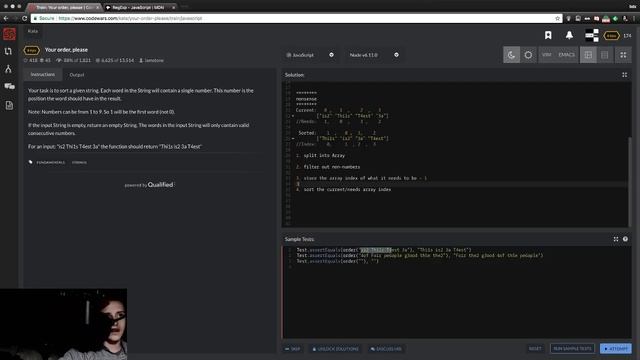
Task: Collapse the fold arrow beside the "Thi1s" array line
Action: click(x=293, y=138)
